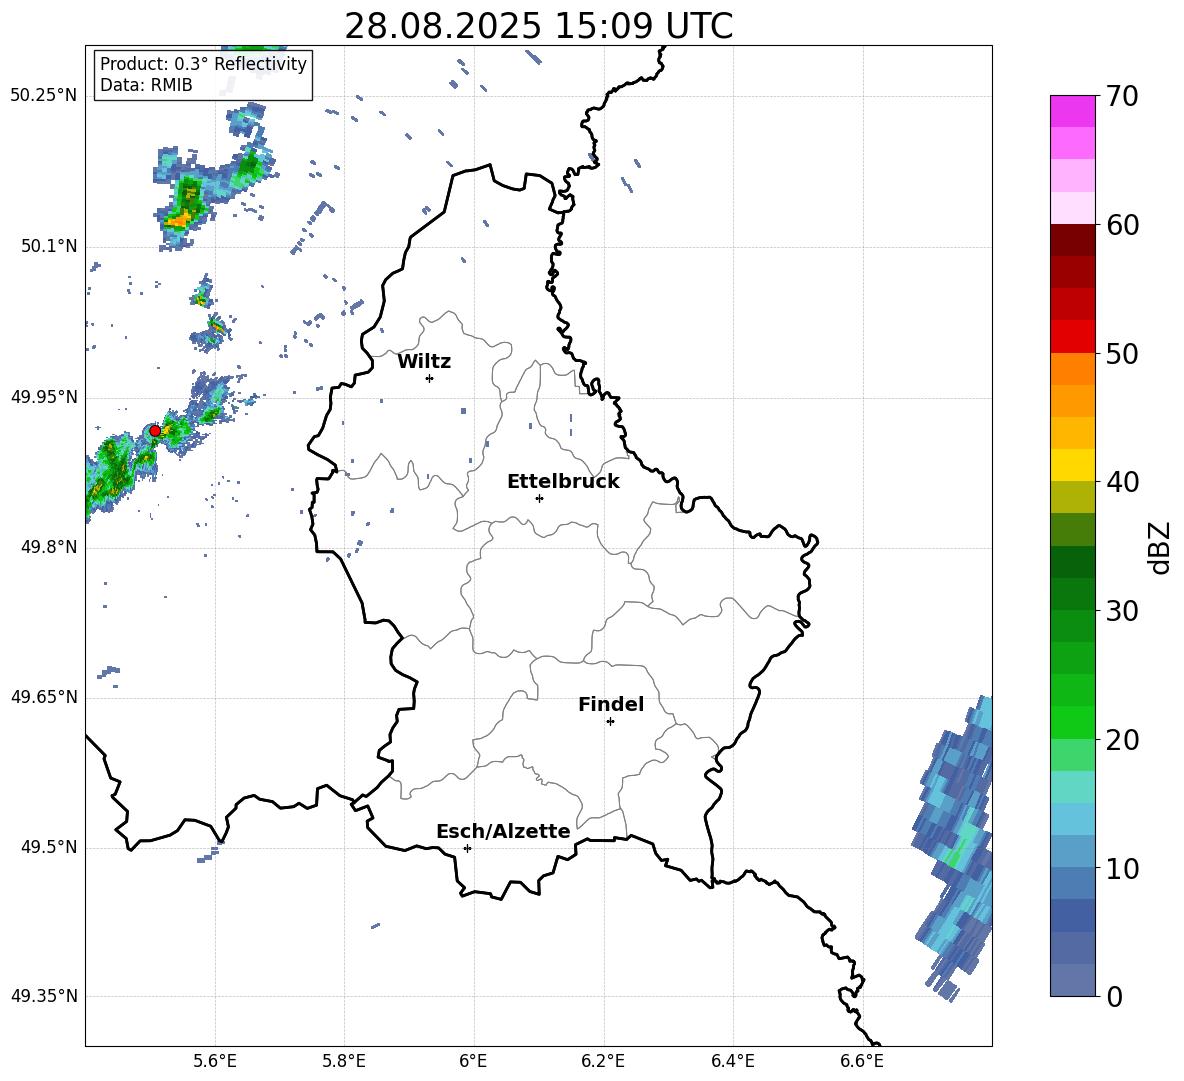Click the 70 tick label on colorbar

click(x=1122, y=97)
